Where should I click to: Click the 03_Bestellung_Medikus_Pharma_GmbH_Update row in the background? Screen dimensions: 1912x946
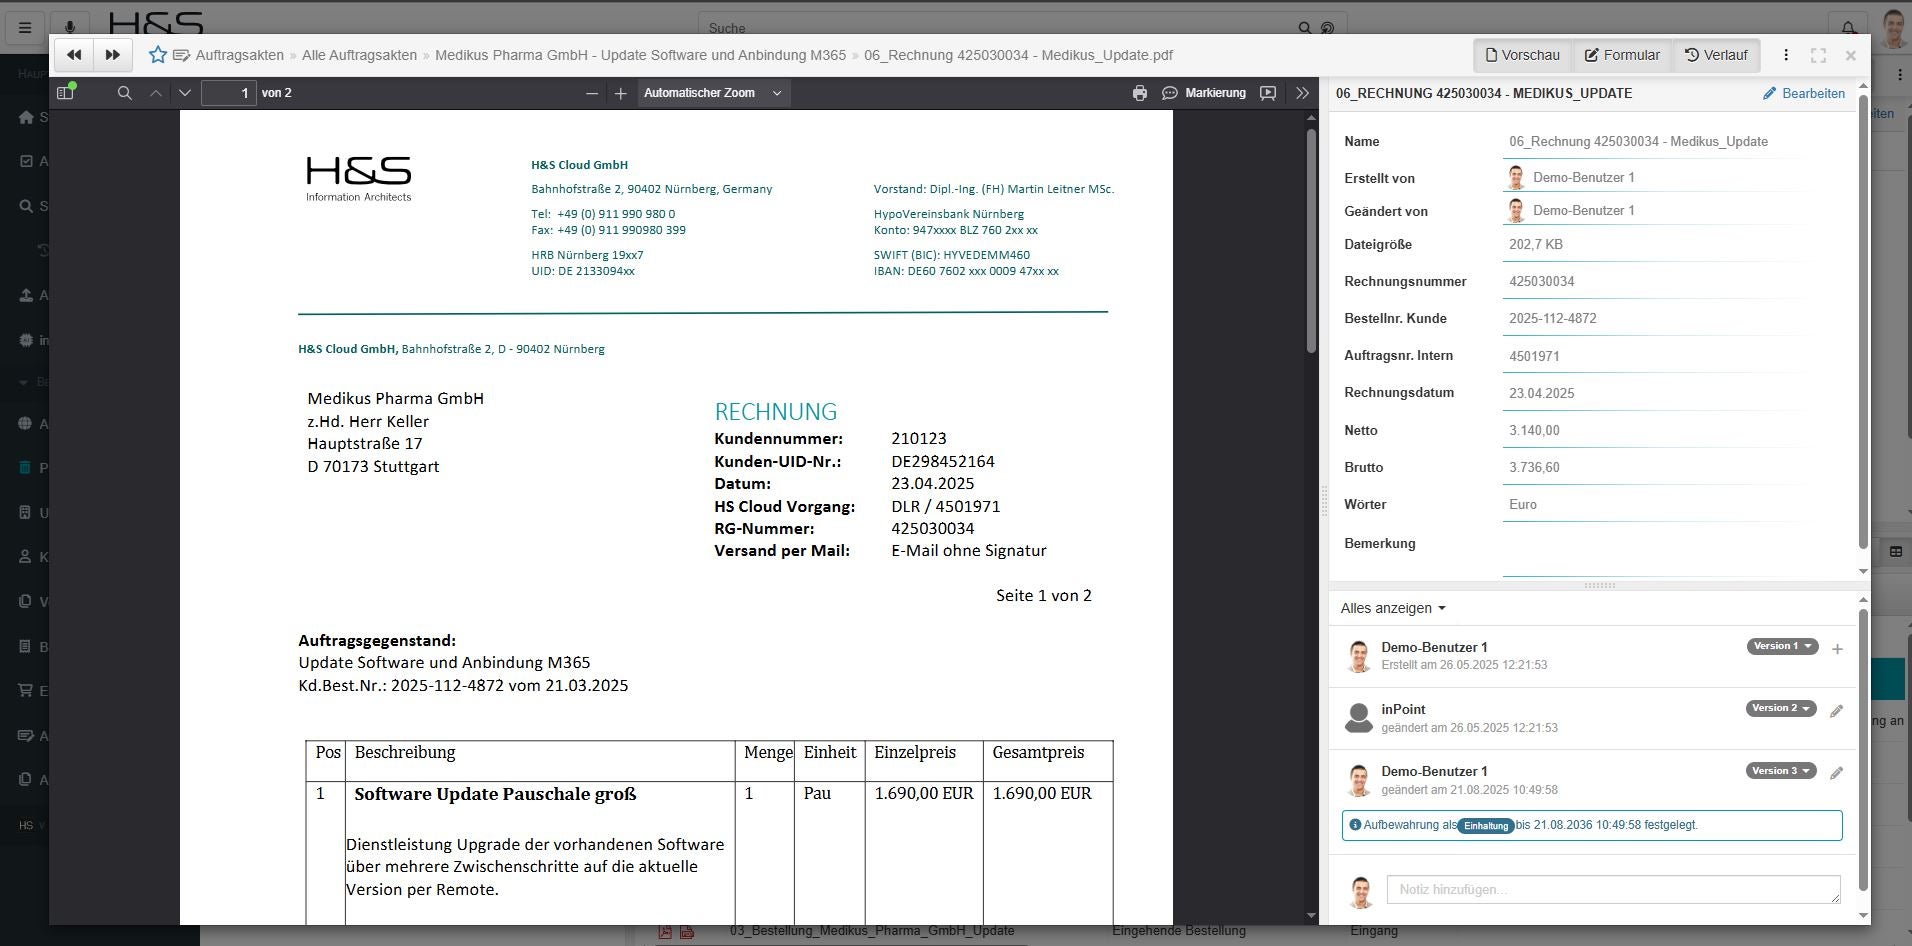(x=872, y=931)
